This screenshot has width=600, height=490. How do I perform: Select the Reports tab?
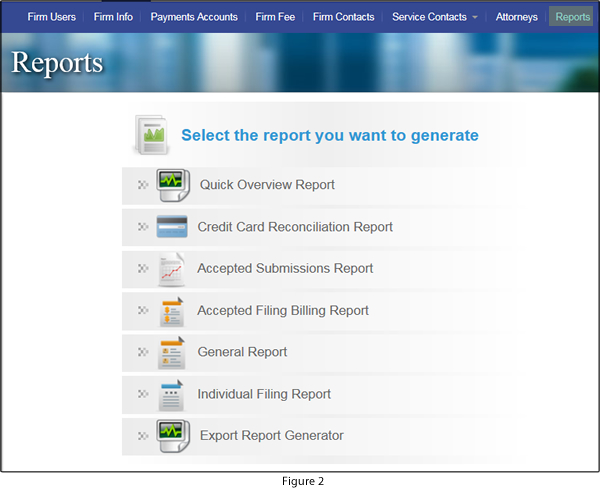coord(573,17)
